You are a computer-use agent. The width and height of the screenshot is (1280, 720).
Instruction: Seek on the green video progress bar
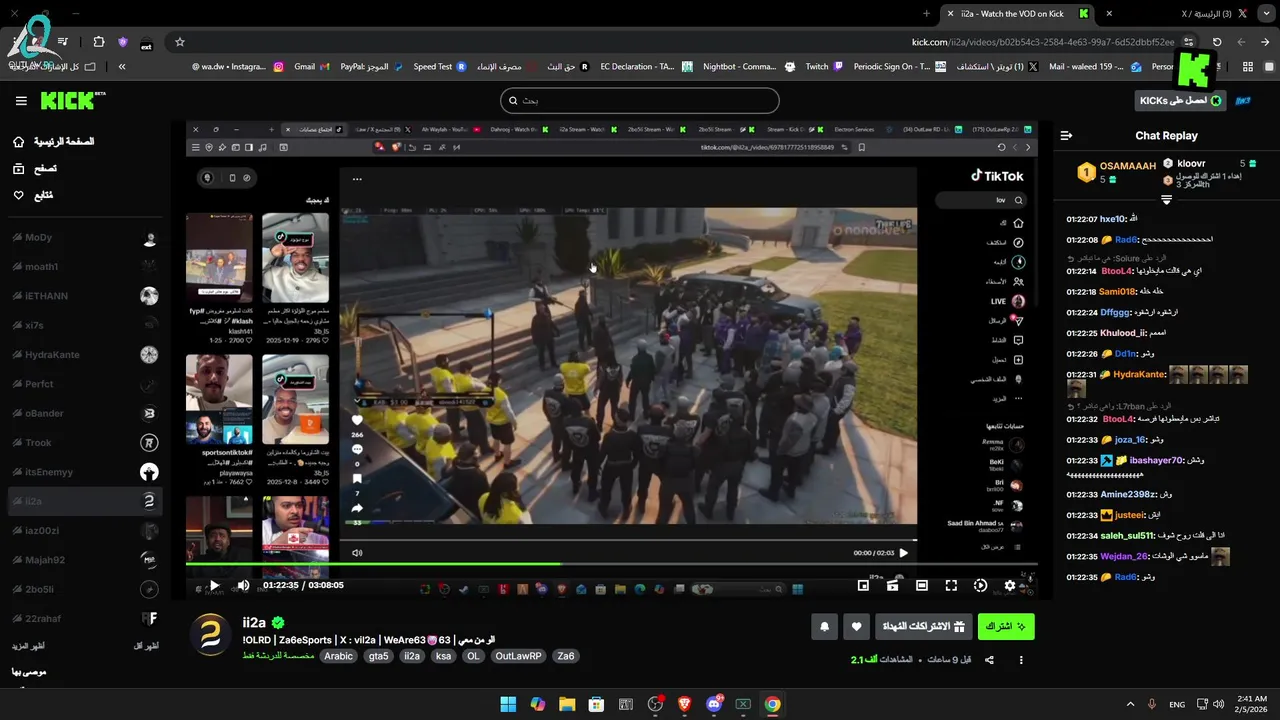click(x=611, y=564)
